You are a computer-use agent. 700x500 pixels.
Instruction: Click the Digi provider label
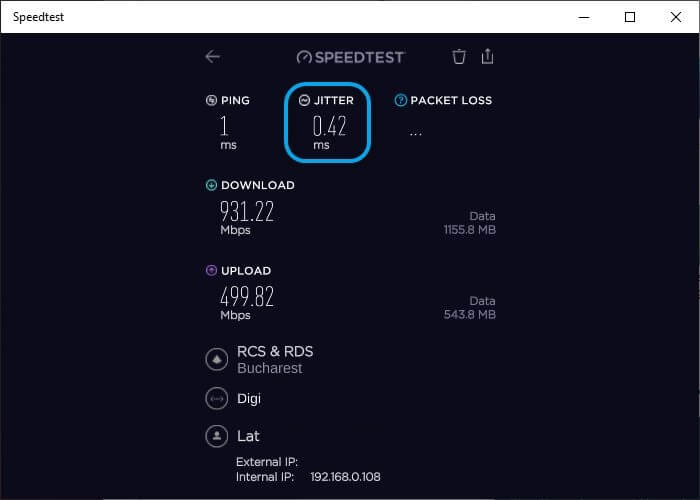(249, 399)
